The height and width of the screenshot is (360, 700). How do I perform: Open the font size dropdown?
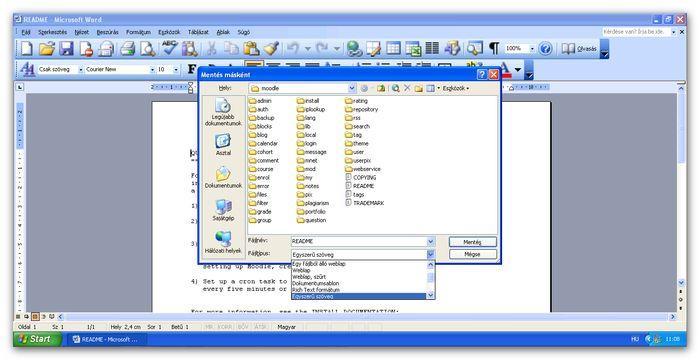click(176, 70)
